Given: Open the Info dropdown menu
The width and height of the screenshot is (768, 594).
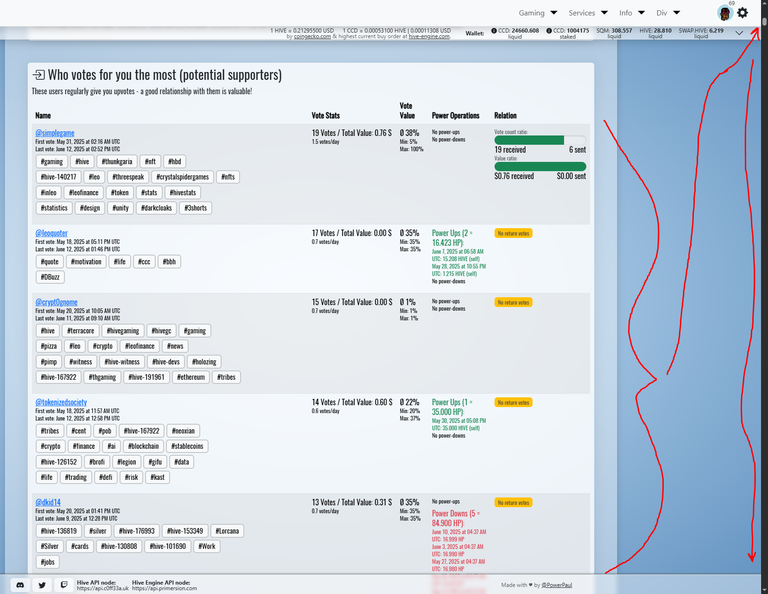Looking at the screenshot, I should pos(631,13).
